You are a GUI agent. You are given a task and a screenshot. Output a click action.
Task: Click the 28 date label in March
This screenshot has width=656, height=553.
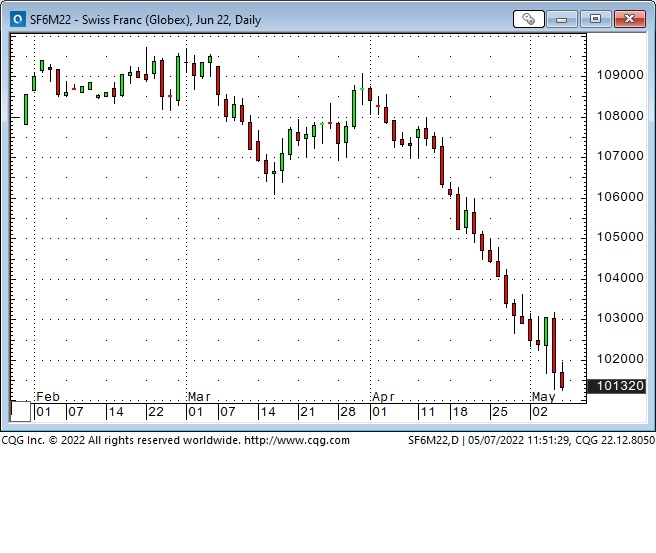[x=348, y=412]
